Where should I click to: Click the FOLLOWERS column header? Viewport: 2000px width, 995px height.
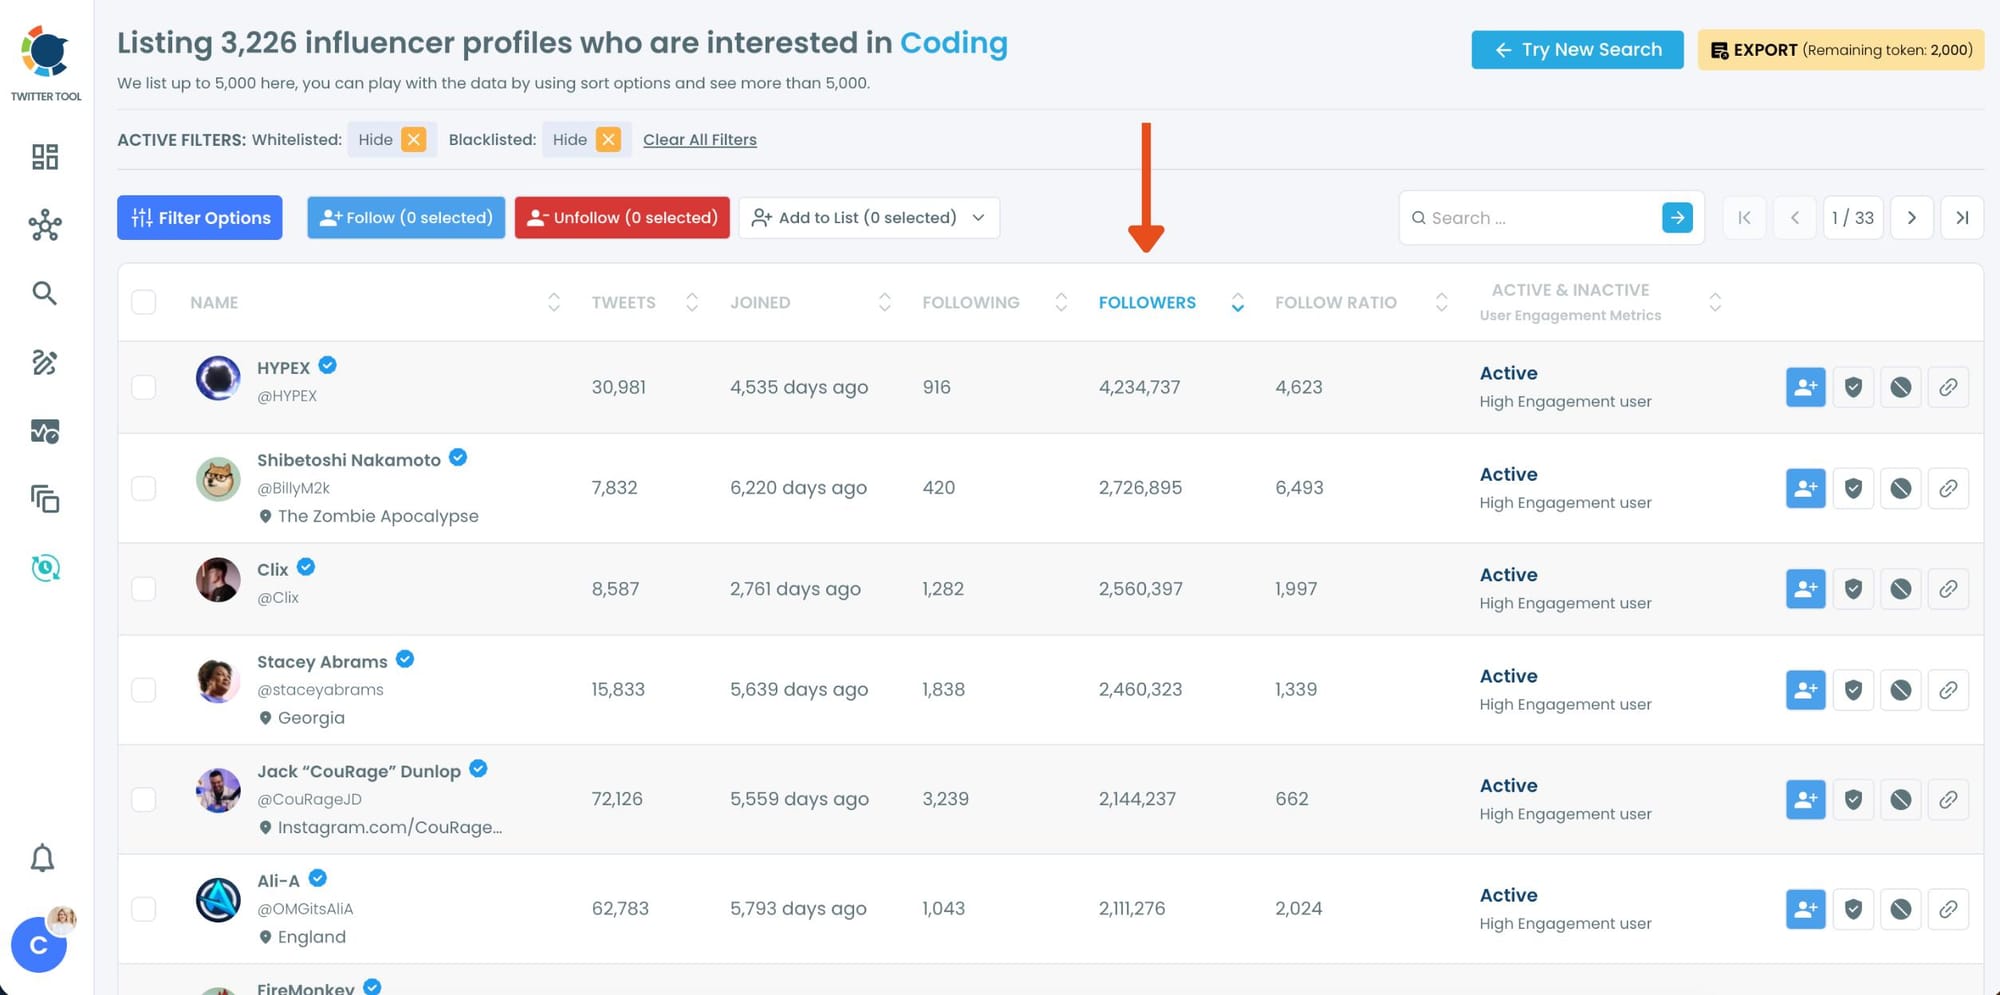1147,302
